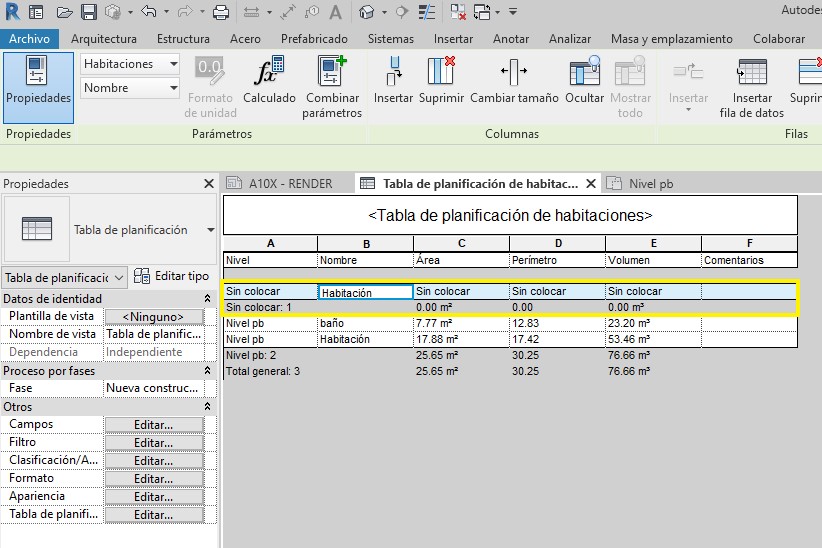Open the Habitaciones category dropdown
822x548 pixels.
click(x=173, y=64)
